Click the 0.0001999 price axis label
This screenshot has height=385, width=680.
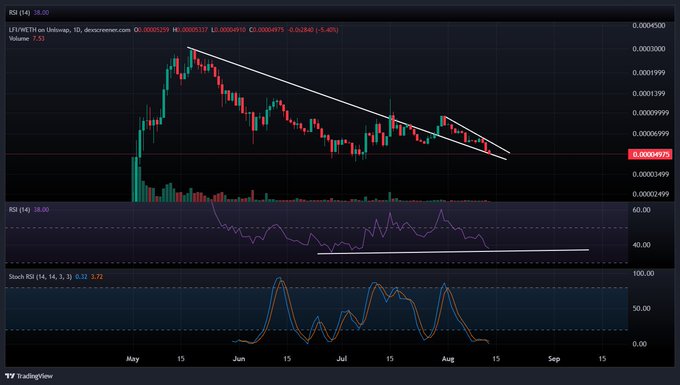pyautogui.click(x=648, y=73)
